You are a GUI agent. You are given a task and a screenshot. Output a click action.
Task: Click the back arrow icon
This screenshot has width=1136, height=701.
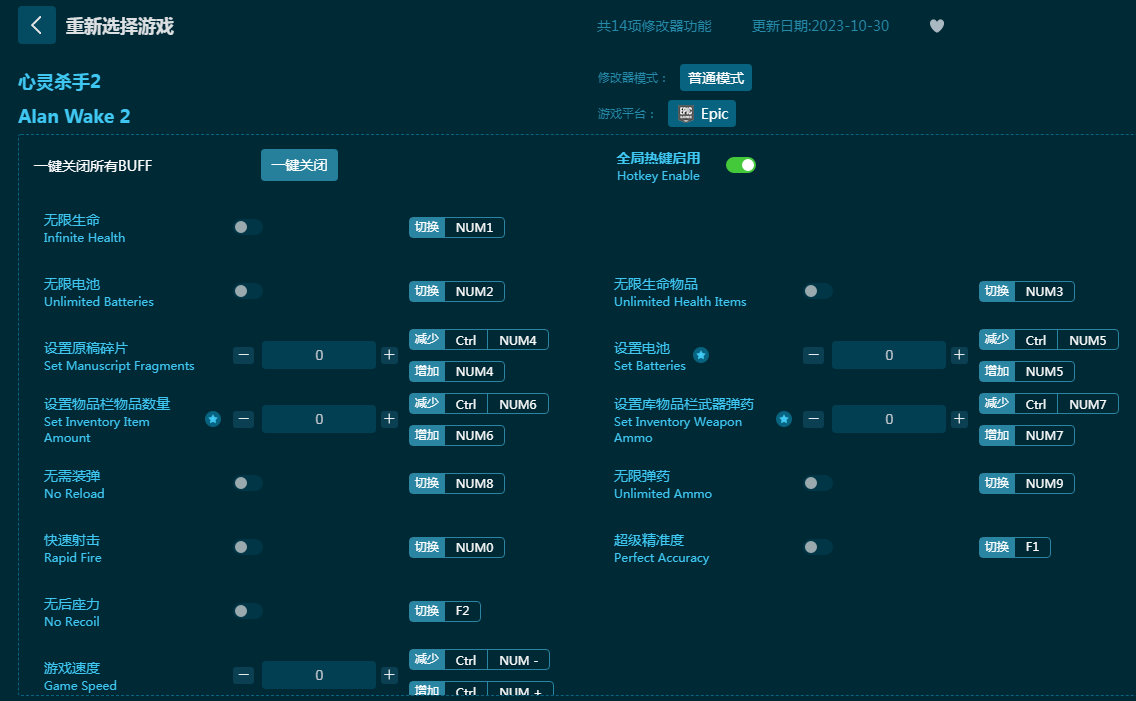click(36, 25)
